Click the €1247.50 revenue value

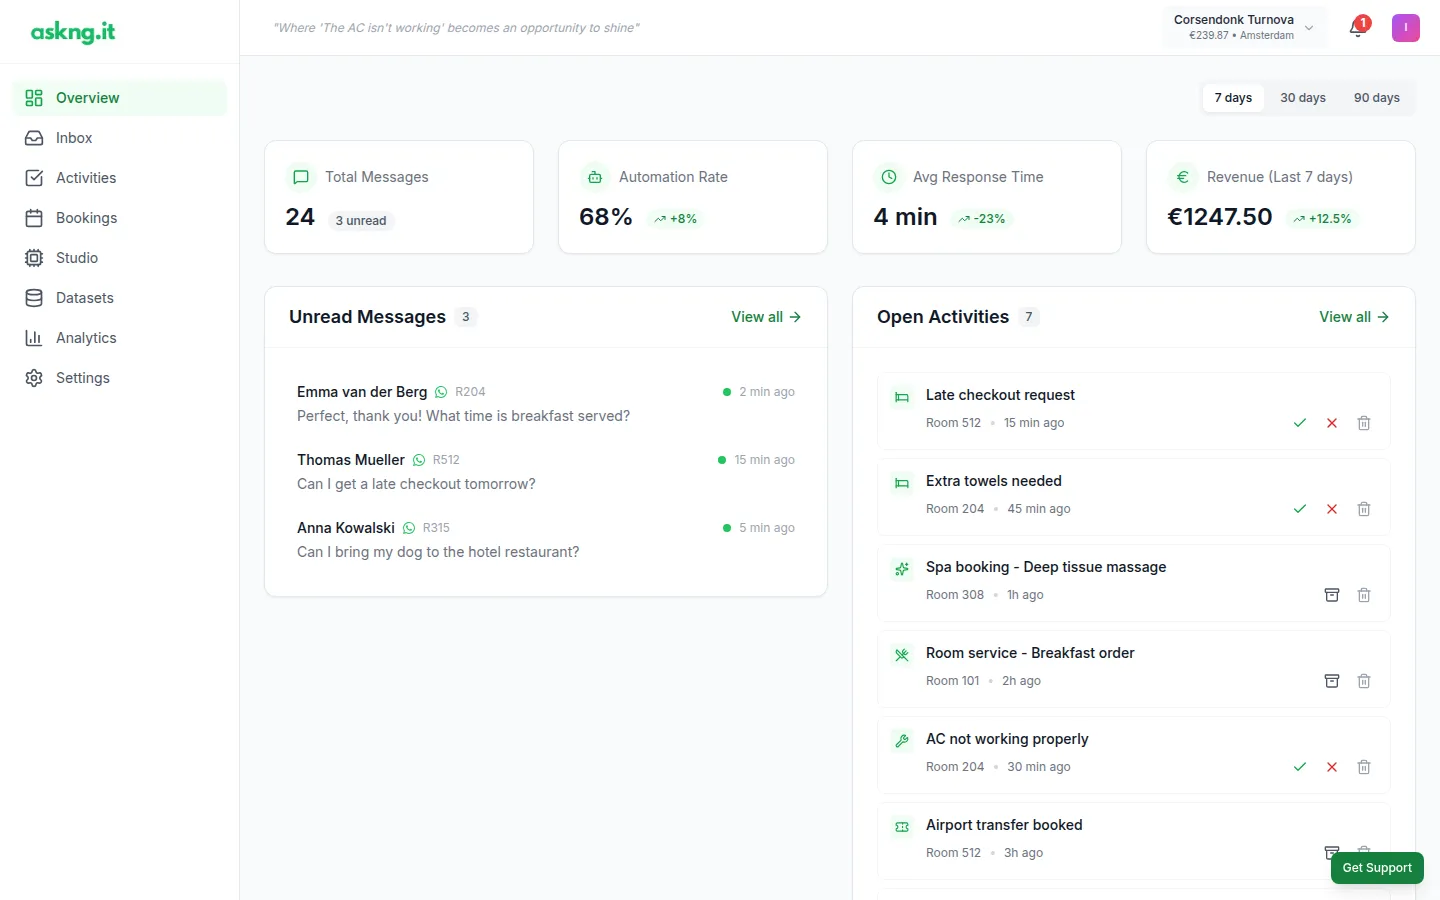[x=1220, y=217]
